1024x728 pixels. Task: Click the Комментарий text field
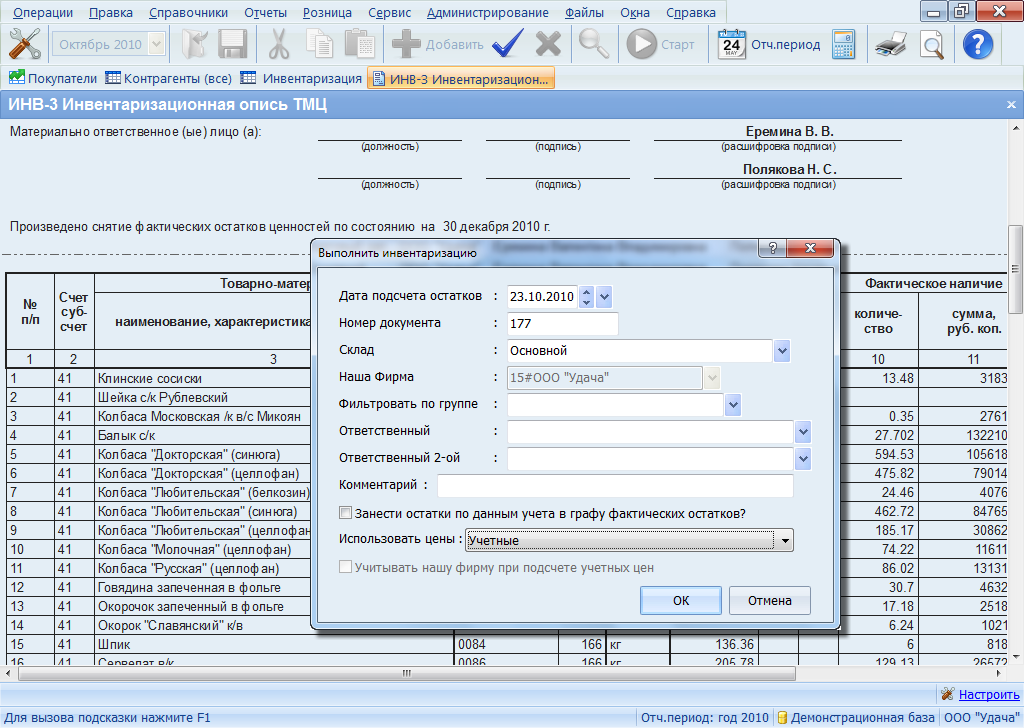(x=614, y=486)
